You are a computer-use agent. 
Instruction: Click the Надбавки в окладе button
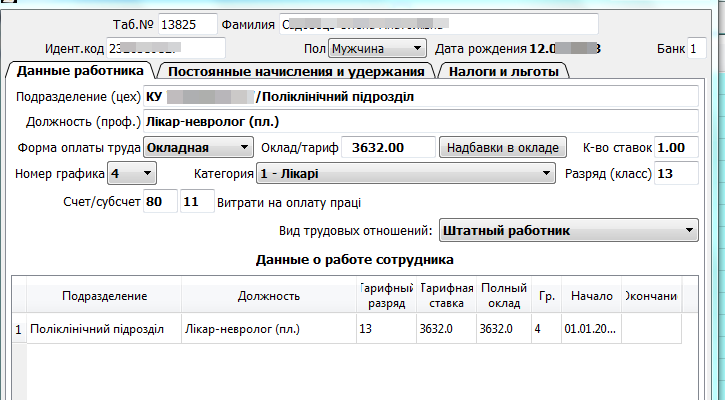(503, 147)
